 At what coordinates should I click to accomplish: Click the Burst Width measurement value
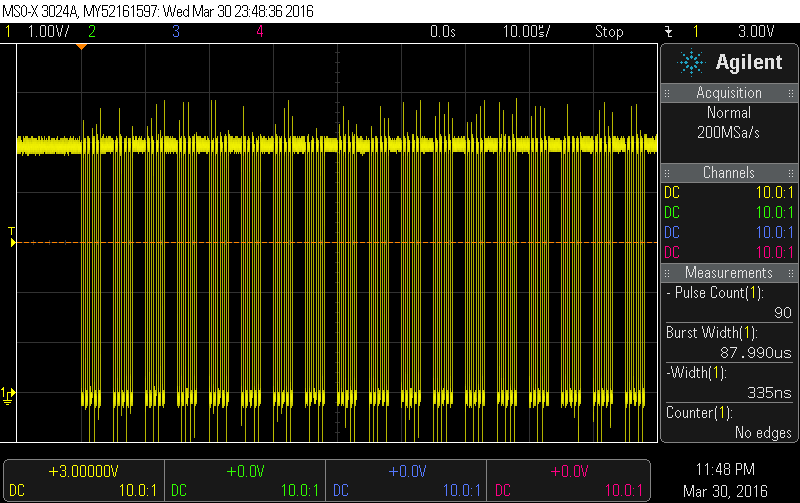coord(755,352)
